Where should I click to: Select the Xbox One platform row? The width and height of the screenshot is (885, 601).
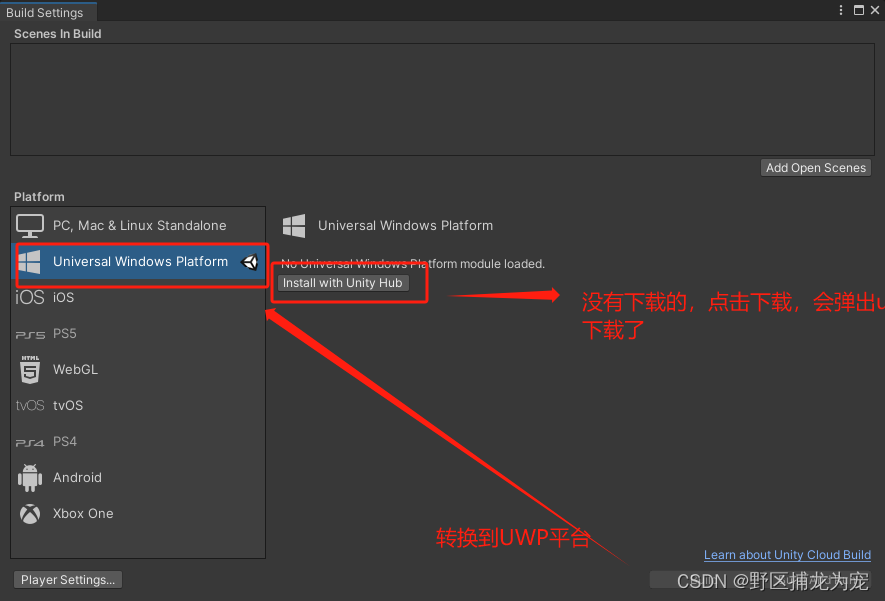click(138, 514)
